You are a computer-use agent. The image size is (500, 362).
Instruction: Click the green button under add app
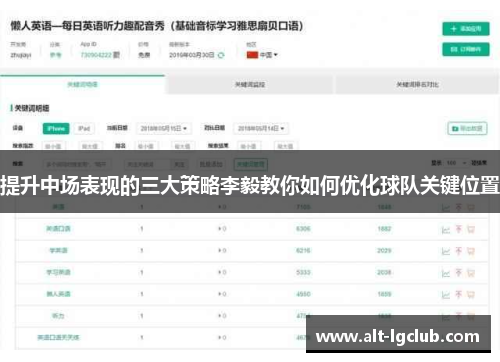[x=466, y=49]
